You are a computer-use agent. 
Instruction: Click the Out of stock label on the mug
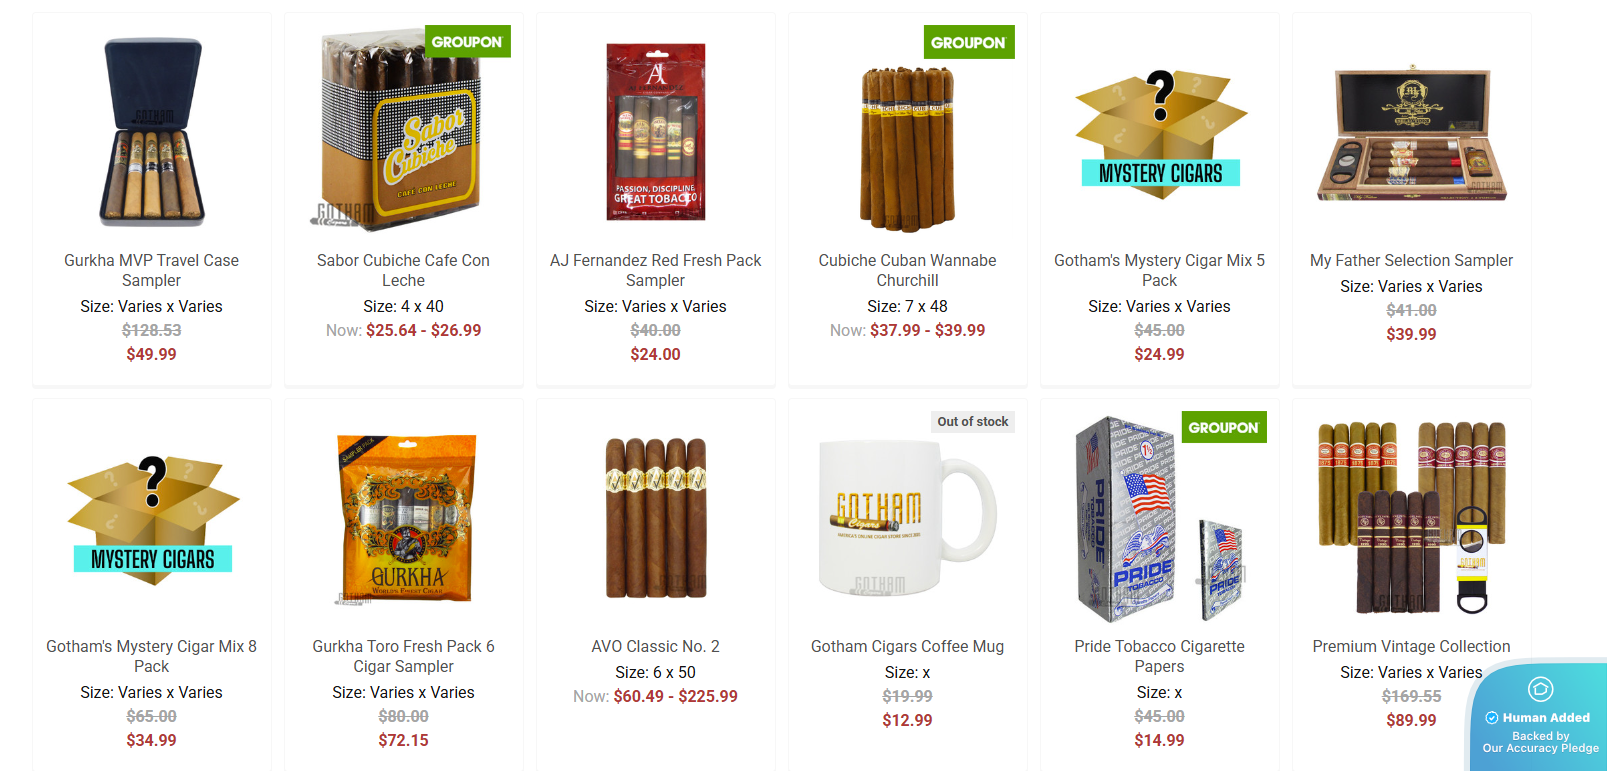[973, 422]
